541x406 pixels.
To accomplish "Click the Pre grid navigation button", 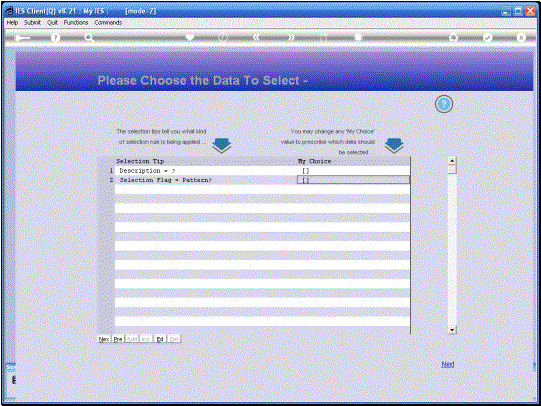I will click(x=118, y=339).
